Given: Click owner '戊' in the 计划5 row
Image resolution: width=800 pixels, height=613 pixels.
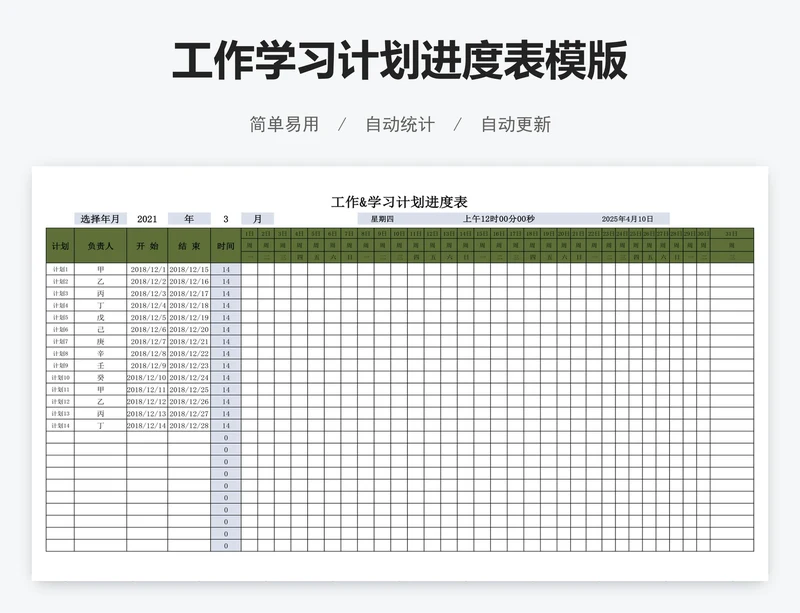Looking at the screenshot, I should pos(101,317).
